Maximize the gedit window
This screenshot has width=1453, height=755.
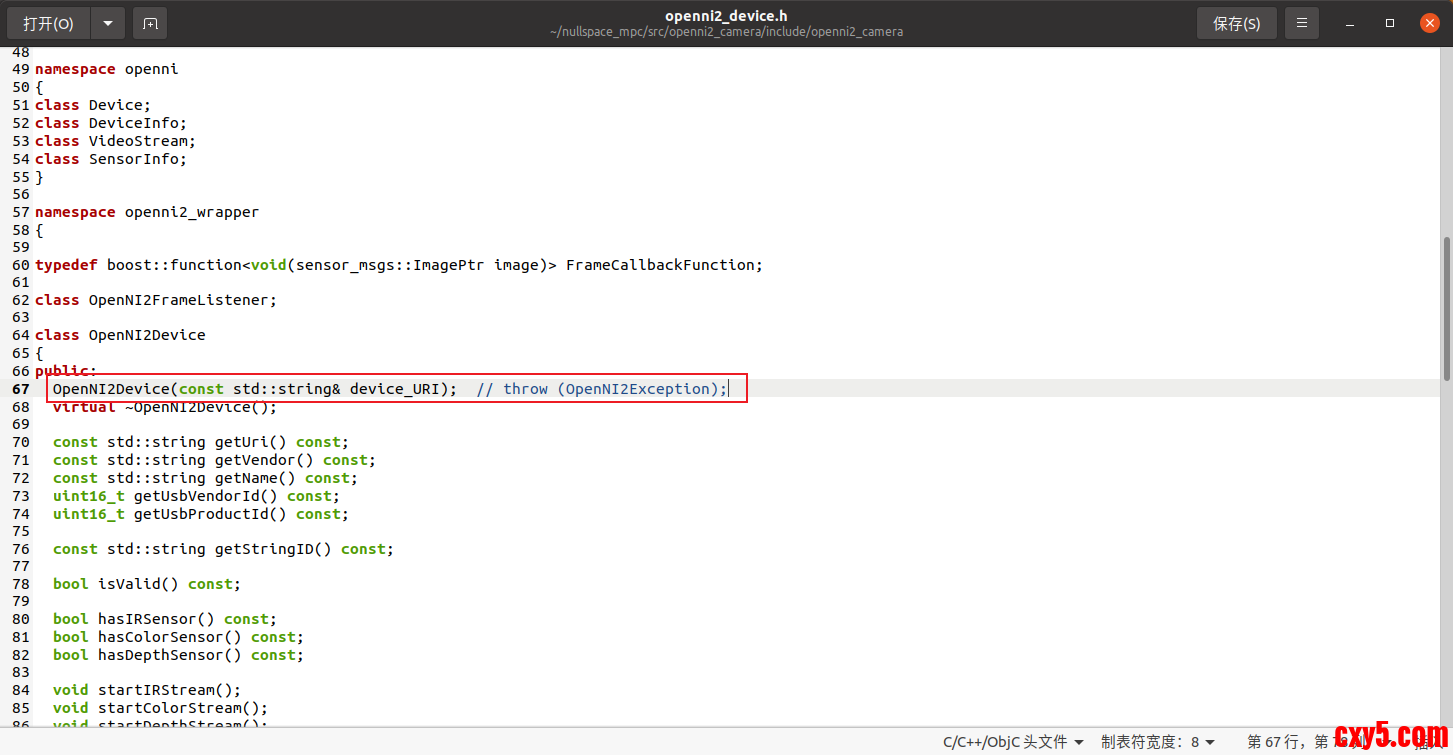pos(1390,23)
